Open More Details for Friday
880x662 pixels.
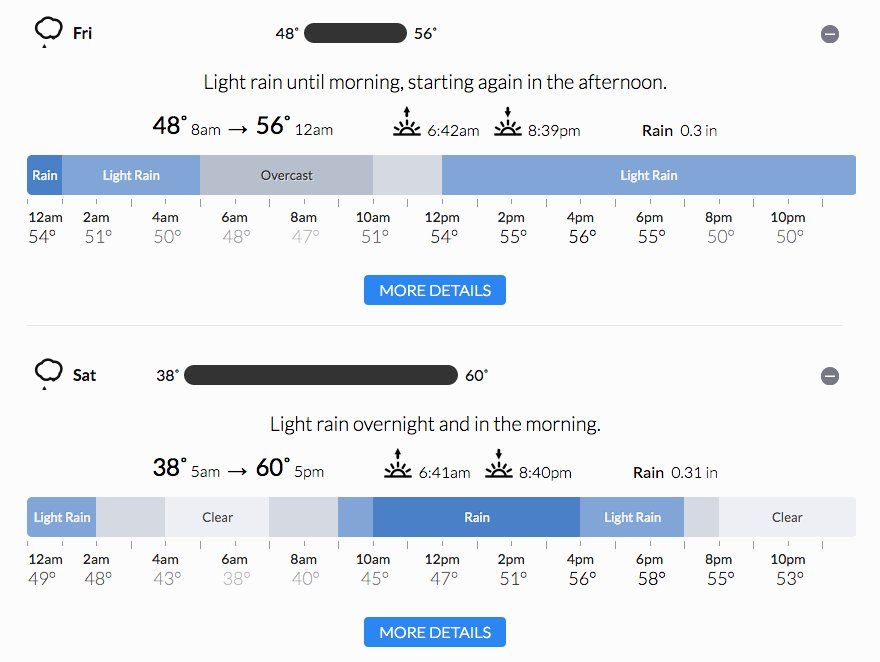pos(435,290)
